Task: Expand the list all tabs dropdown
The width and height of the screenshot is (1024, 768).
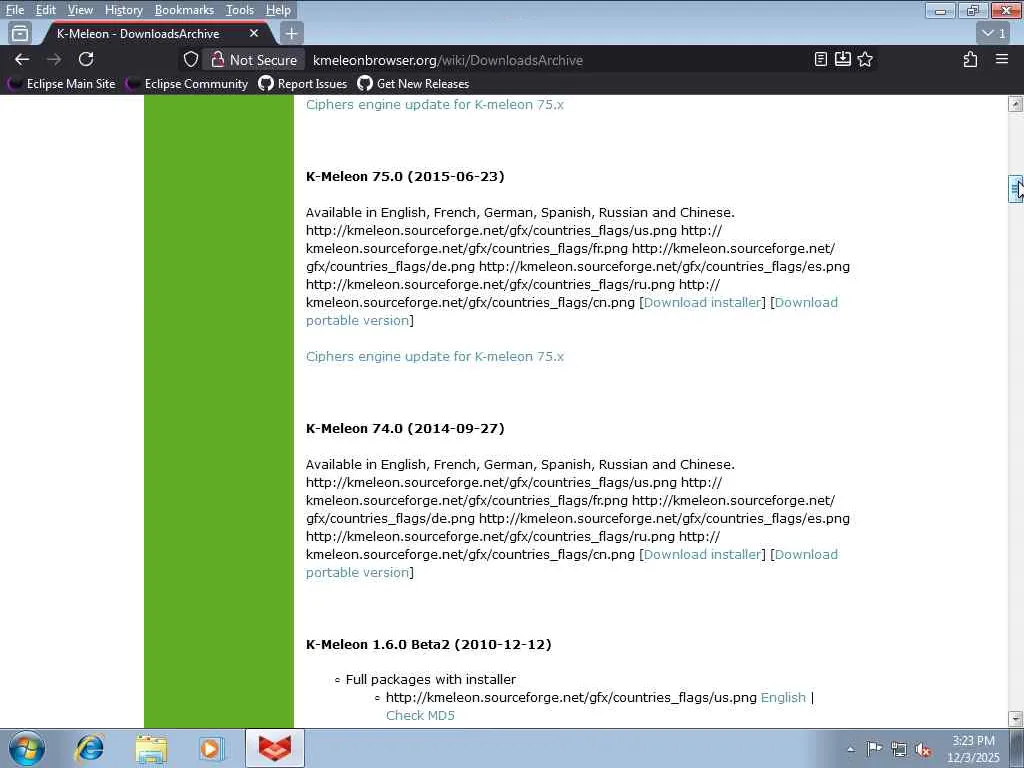Action: [x=995, y=33]
